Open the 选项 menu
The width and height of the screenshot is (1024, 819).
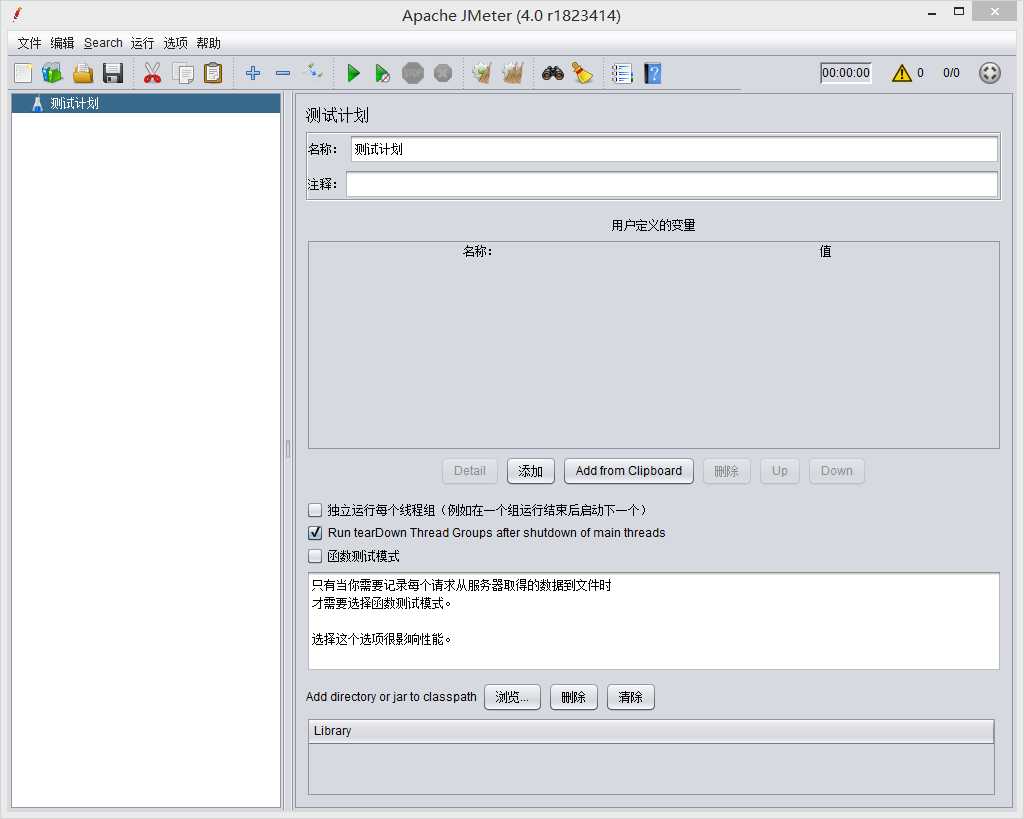(x=175, y=43)
